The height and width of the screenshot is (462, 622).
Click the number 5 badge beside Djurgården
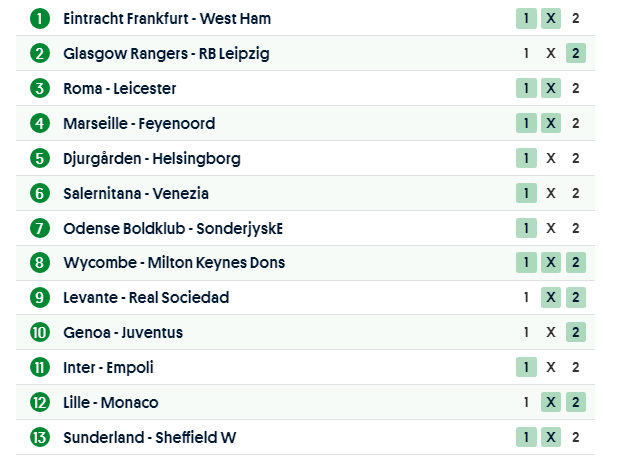point(39,158)
